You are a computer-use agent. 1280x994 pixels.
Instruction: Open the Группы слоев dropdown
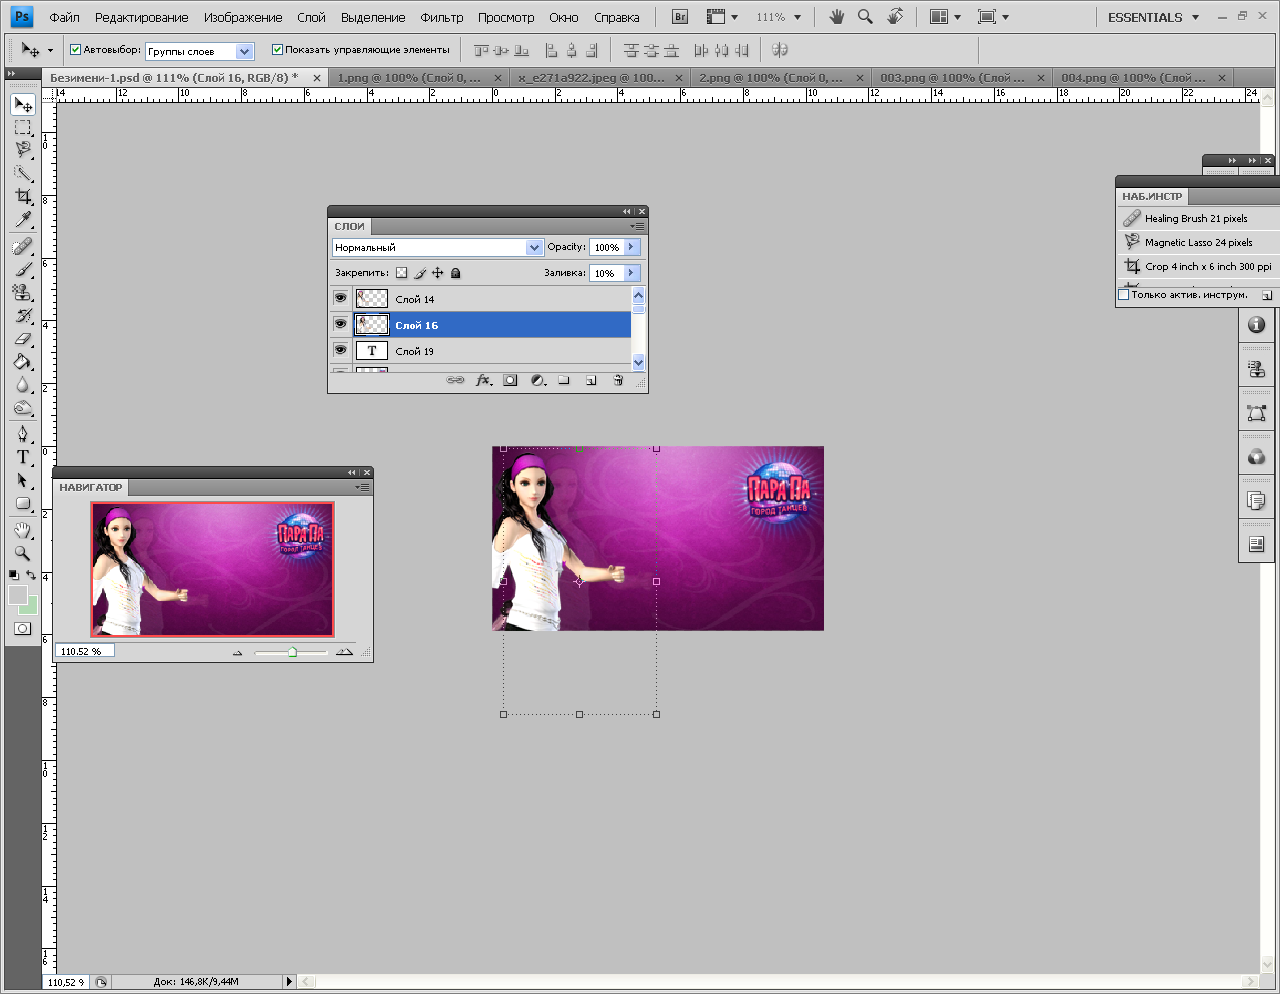pos(200,51)
